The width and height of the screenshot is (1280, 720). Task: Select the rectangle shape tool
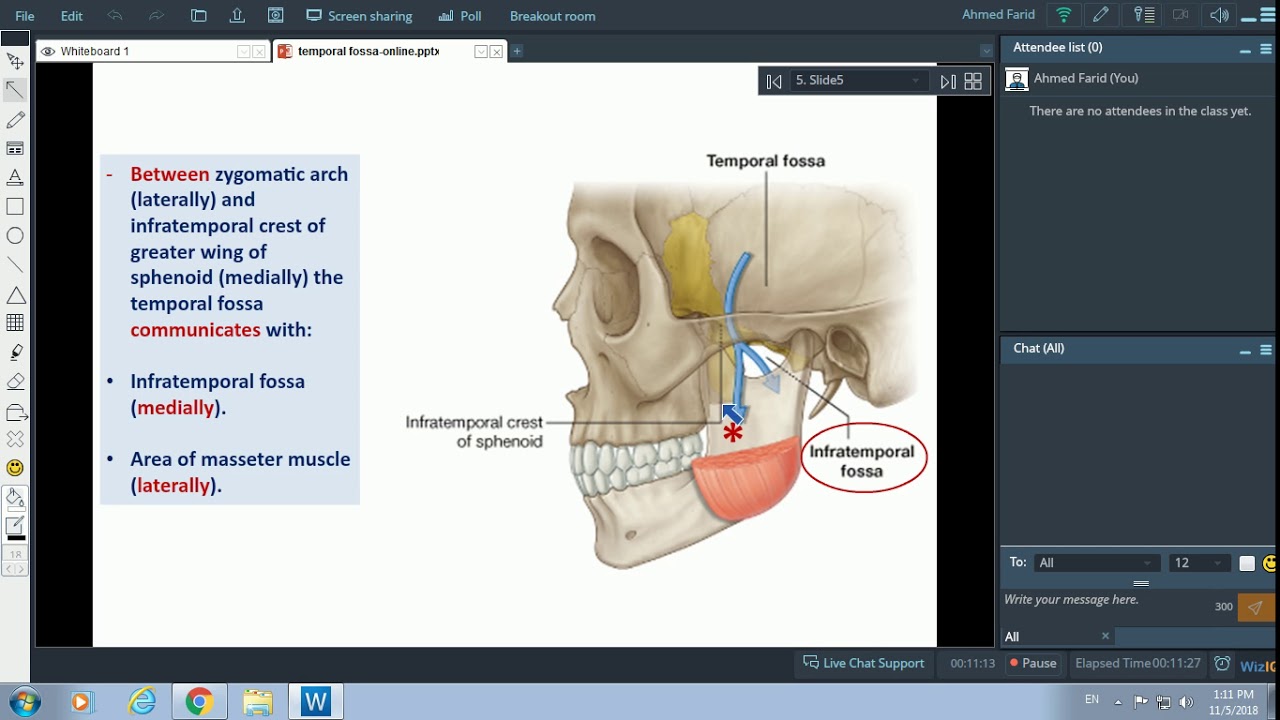click(x=15, y=206)
